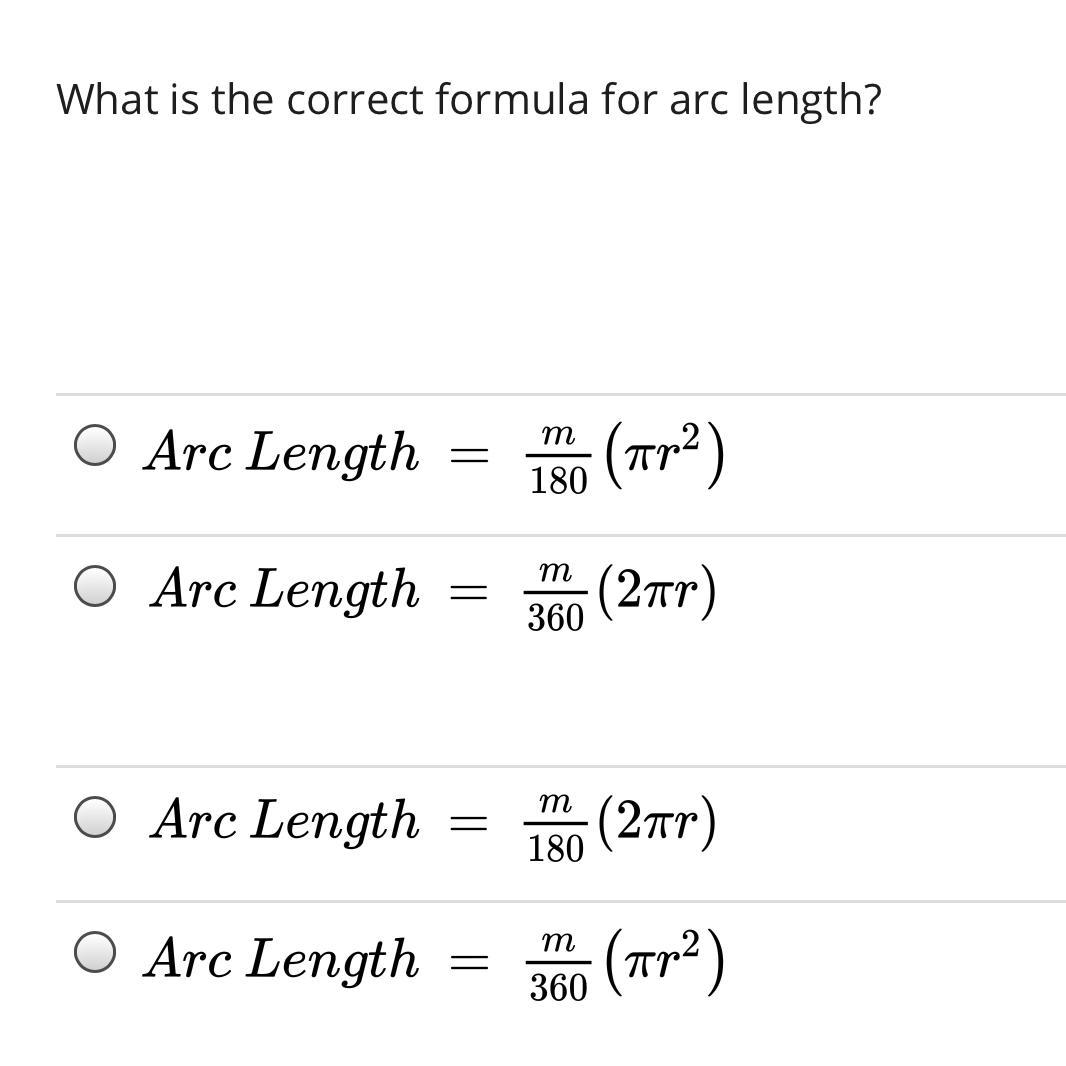
Task: Click the "Arc Length" label in the second option
Action: click(285, 589)
